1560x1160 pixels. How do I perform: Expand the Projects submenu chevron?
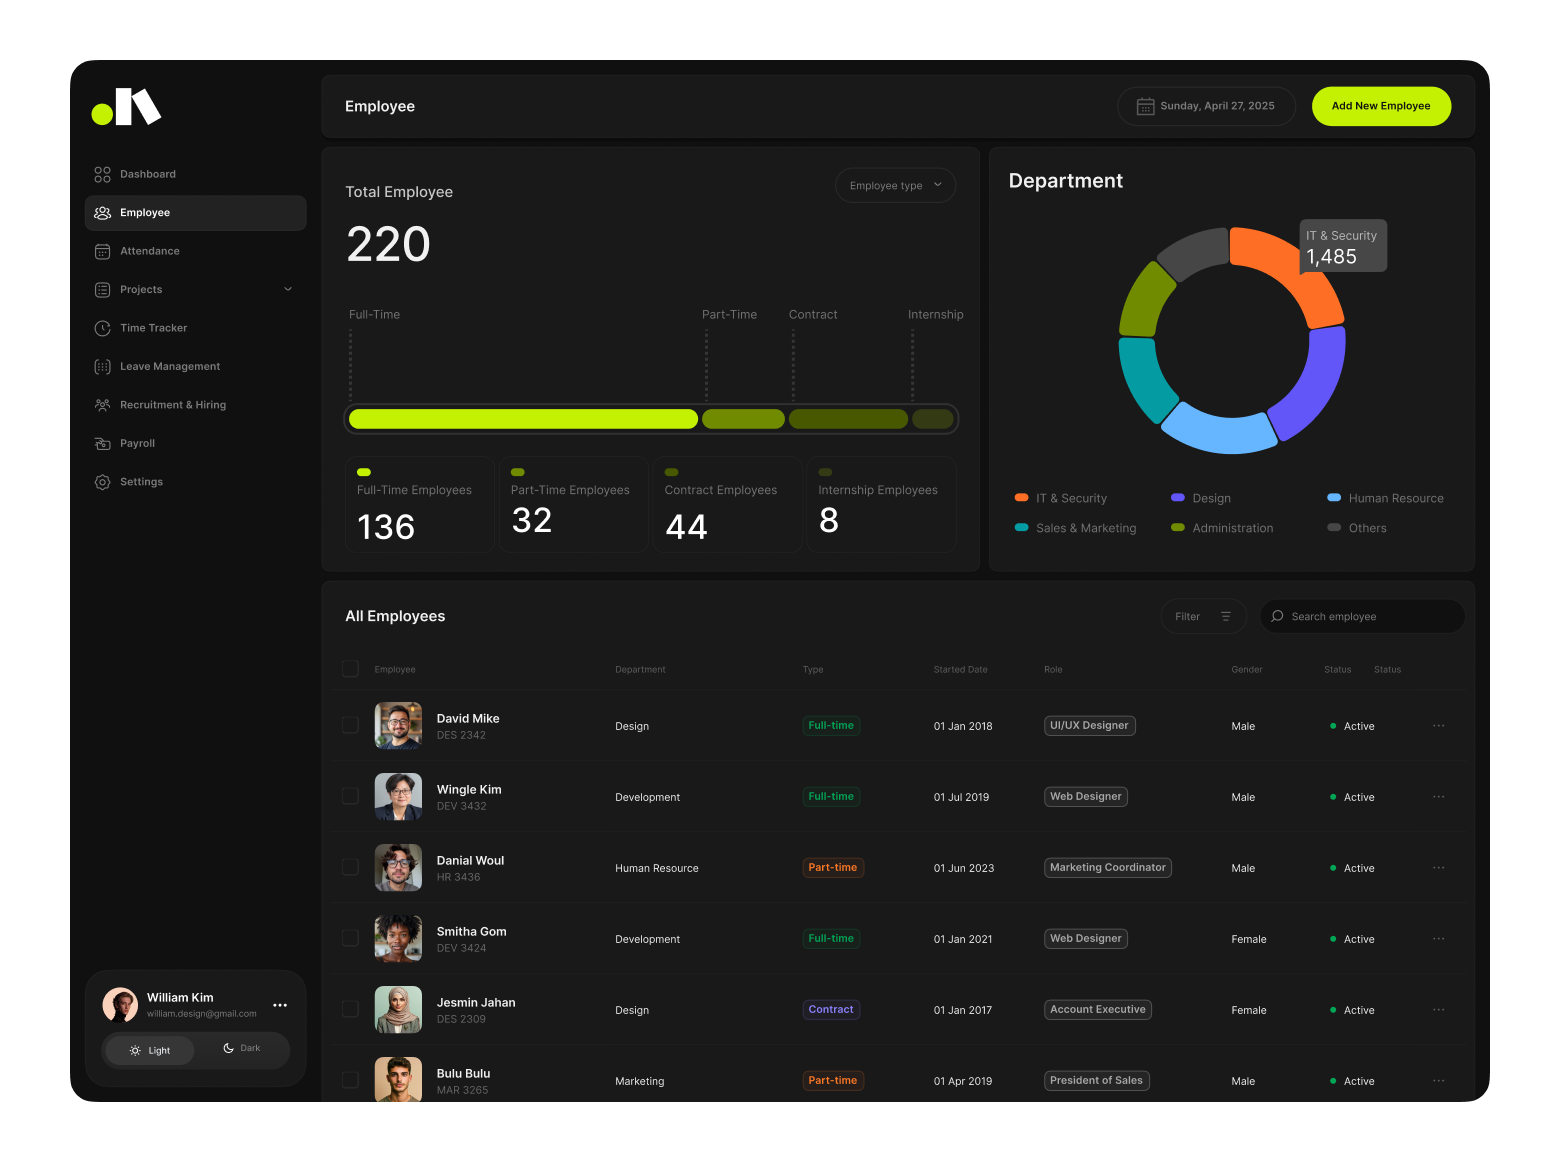point(288,290)
